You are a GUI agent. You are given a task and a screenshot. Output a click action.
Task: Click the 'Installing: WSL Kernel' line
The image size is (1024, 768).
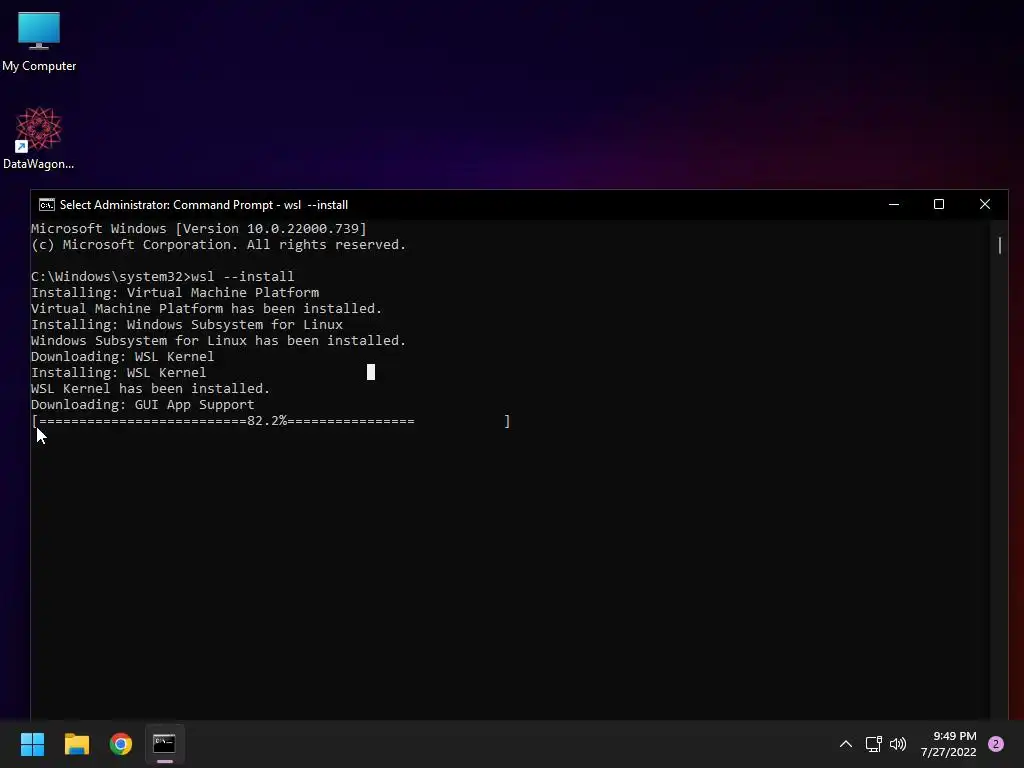pos(118,373)
